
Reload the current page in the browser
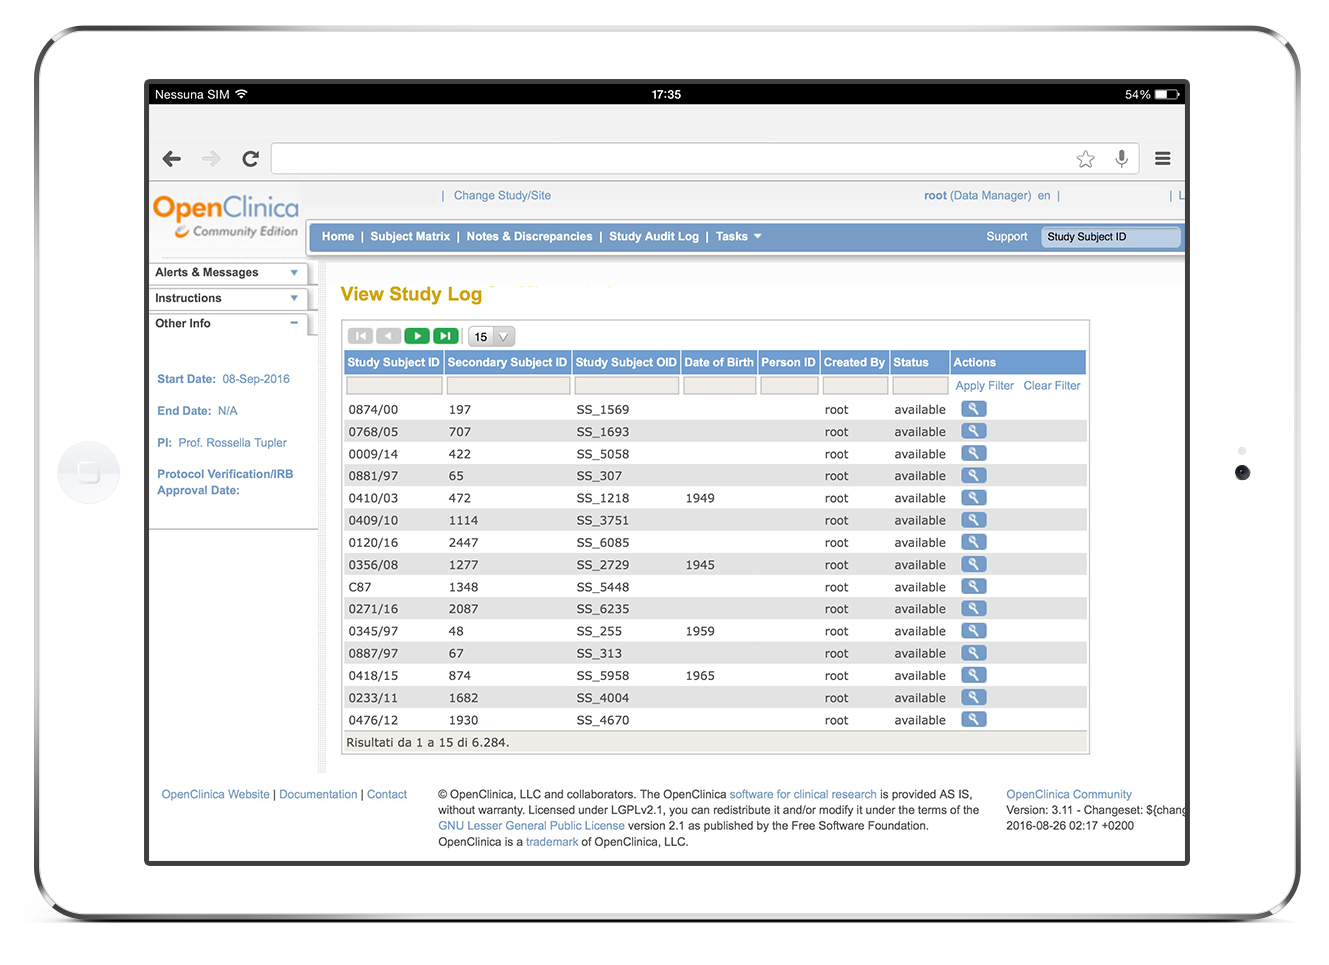point(250,158)
